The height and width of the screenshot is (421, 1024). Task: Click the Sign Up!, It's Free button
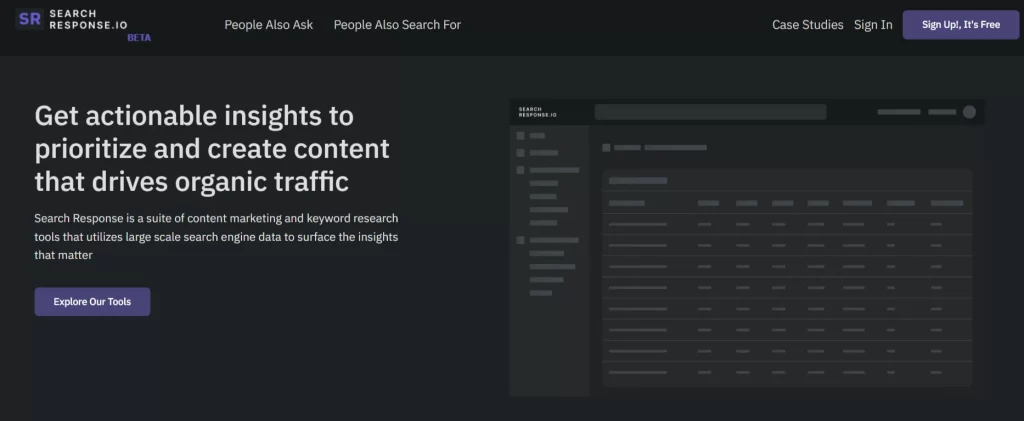pos(961,25)
